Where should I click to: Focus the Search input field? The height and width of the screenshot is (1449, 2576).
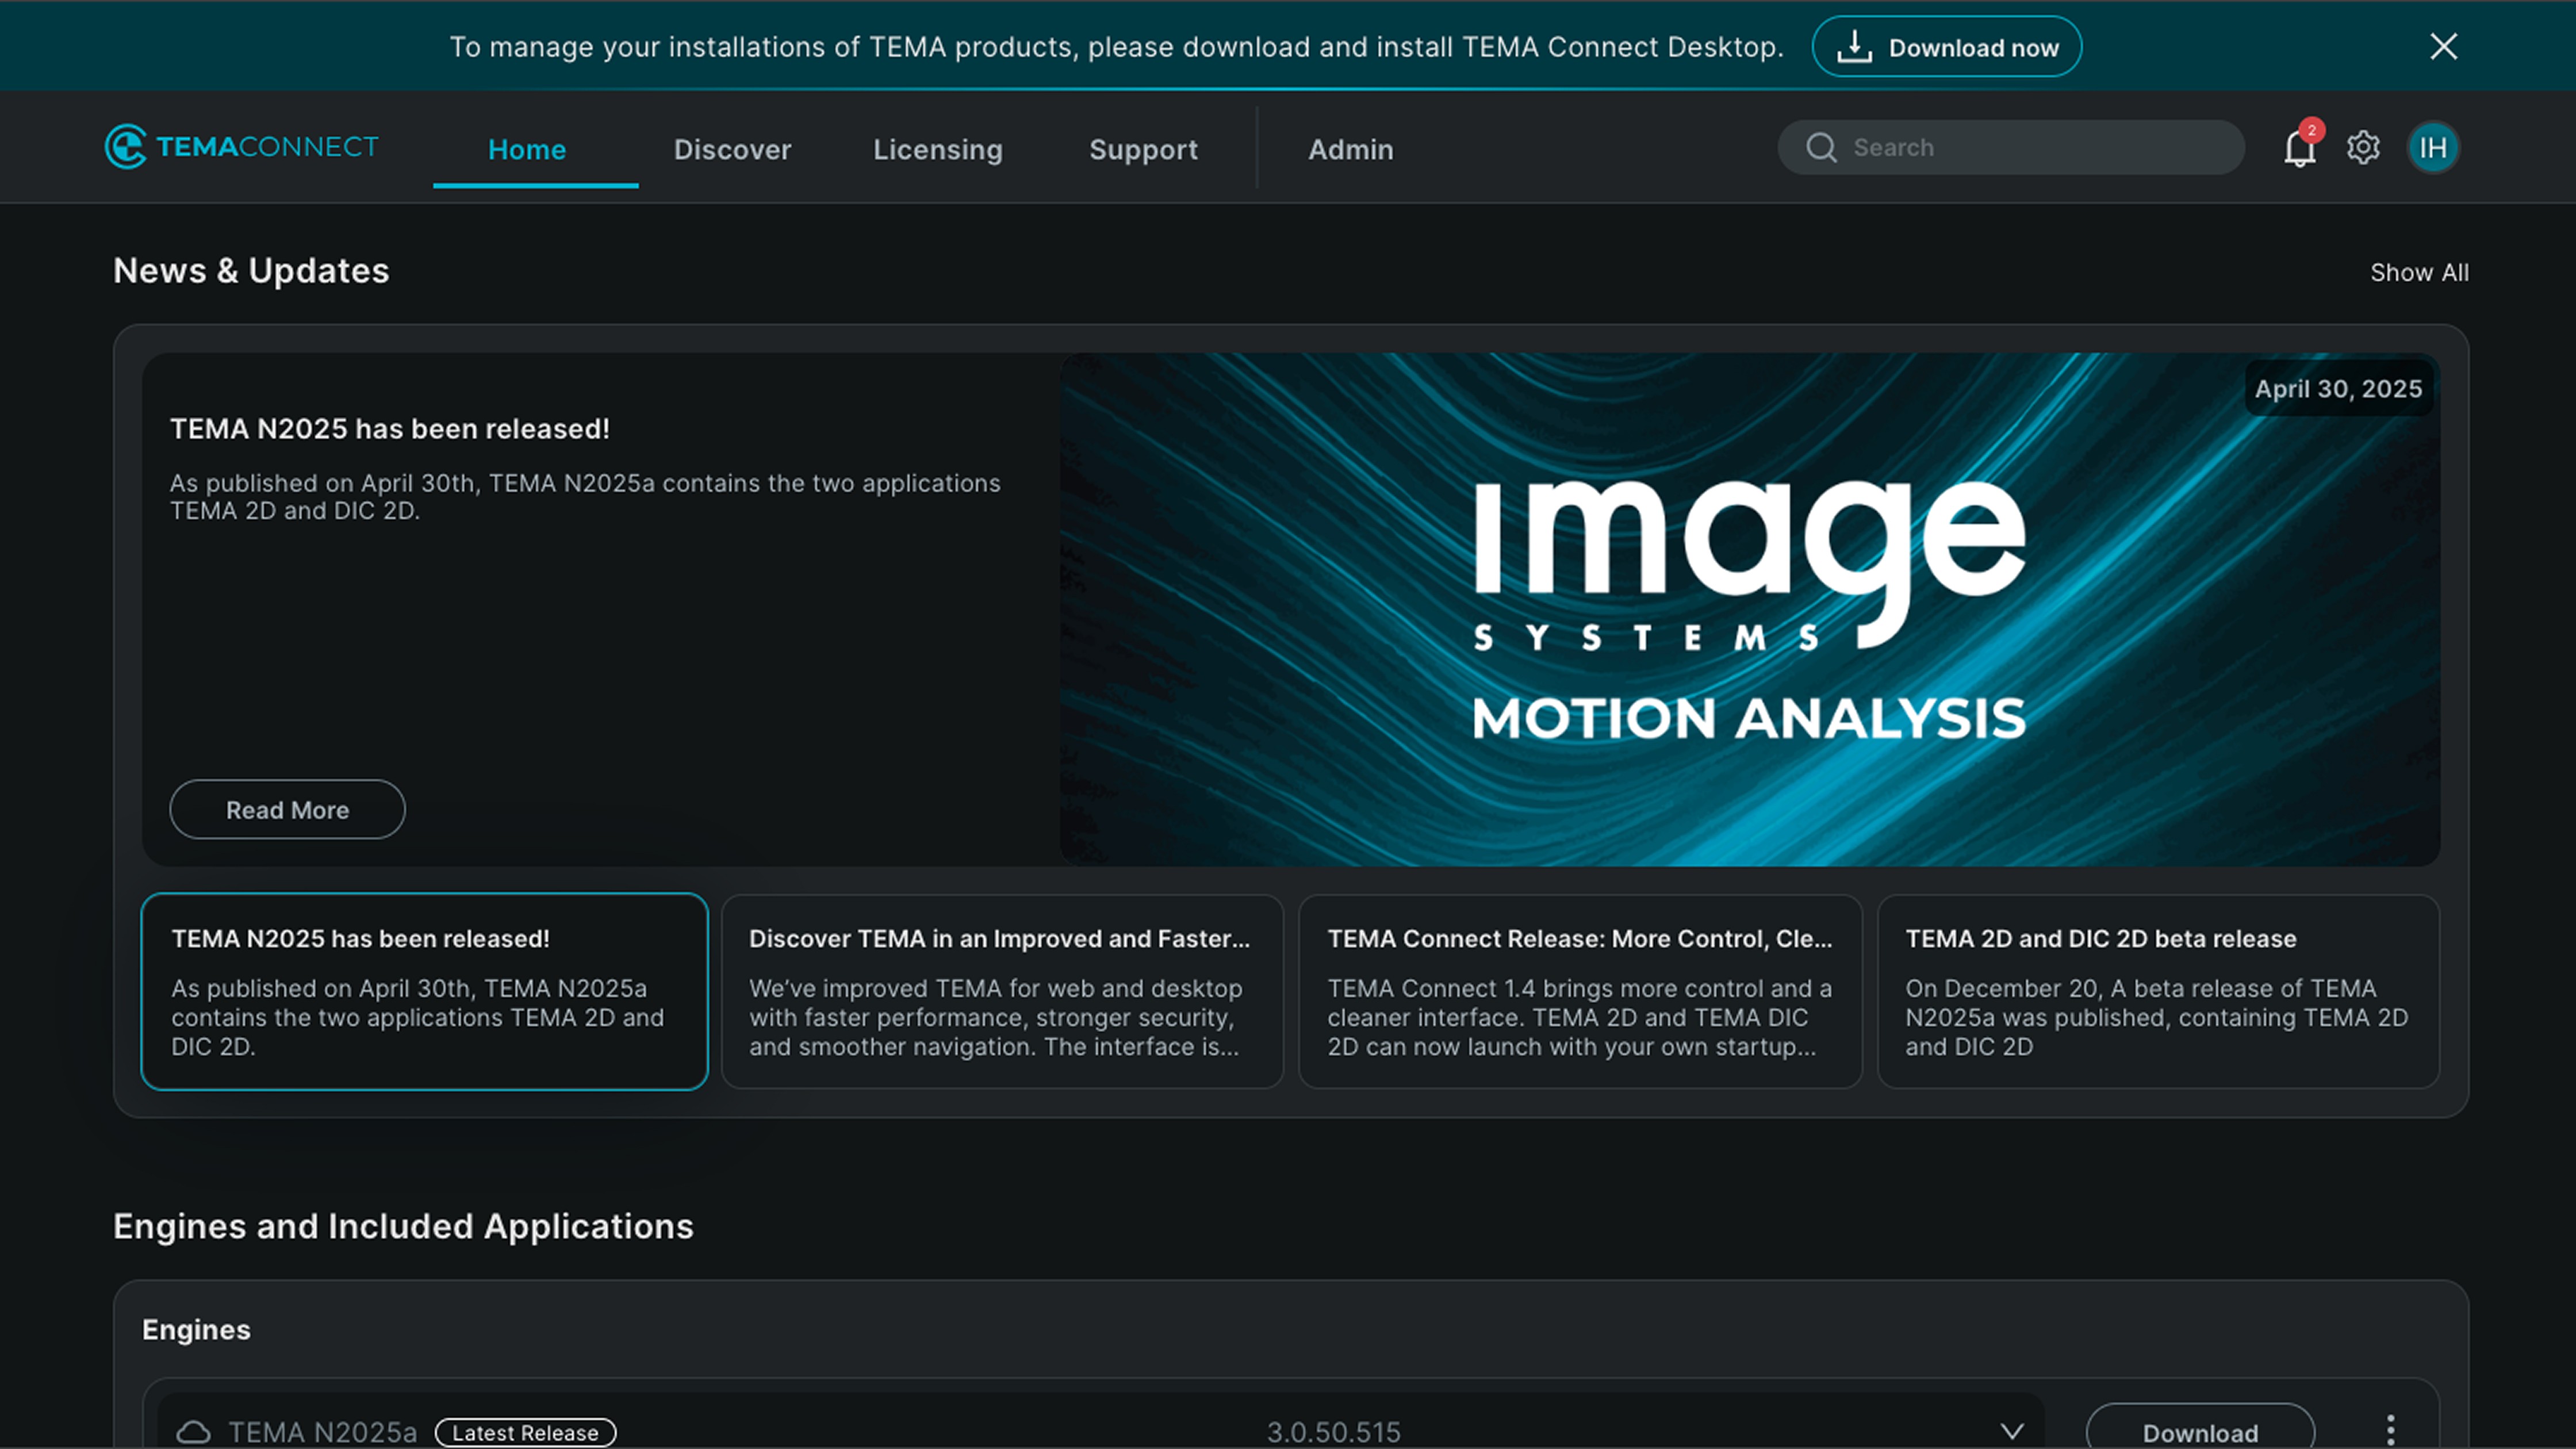[2030, 148]
